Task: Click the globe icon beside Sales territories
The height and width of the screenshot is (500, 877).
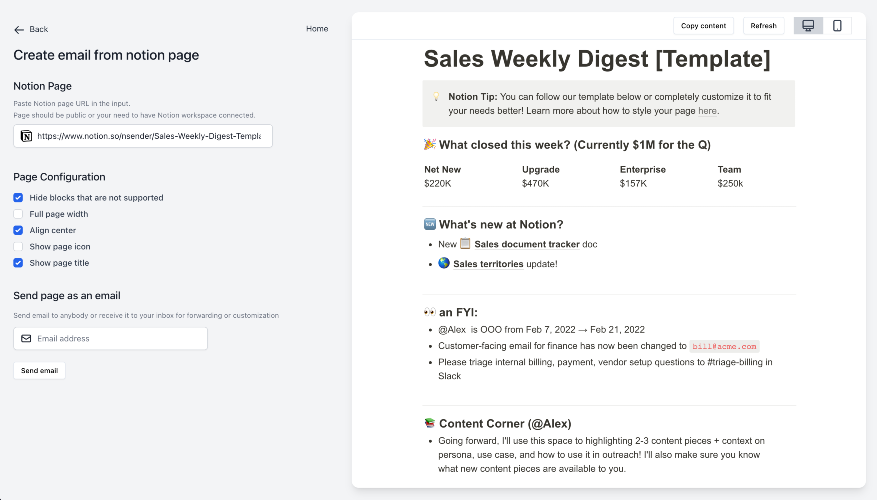Action: pos(444,263)
